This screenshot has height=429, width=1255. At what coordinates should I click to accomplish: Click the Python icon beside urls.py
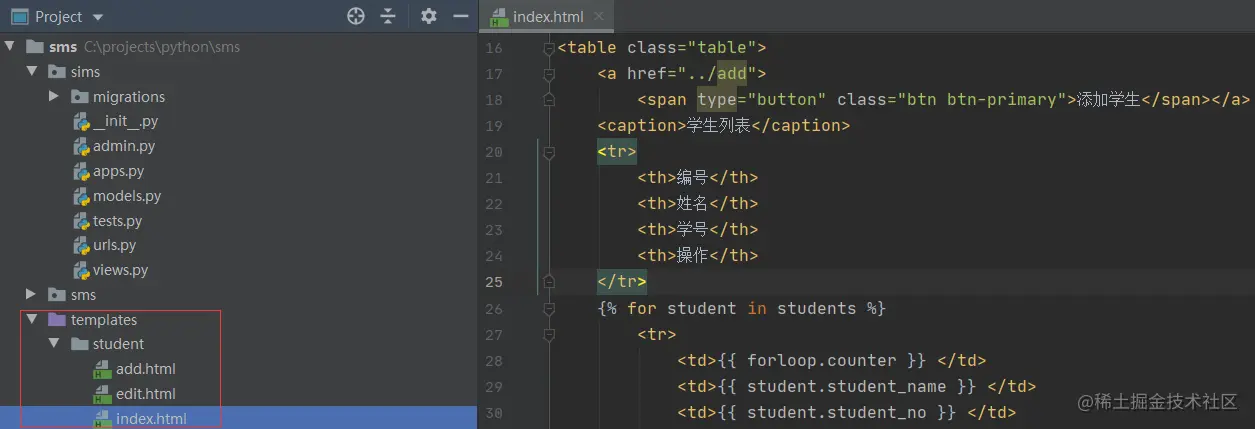81,245
